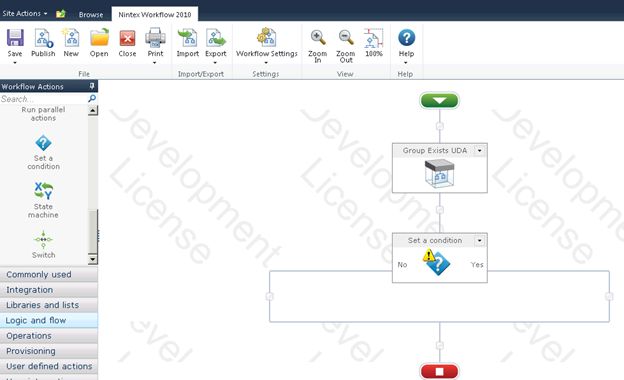Image resolution: width=624 pixels, height=380 pixels.
Task: Open the Site Actions menu
Action: coord(25,14)
